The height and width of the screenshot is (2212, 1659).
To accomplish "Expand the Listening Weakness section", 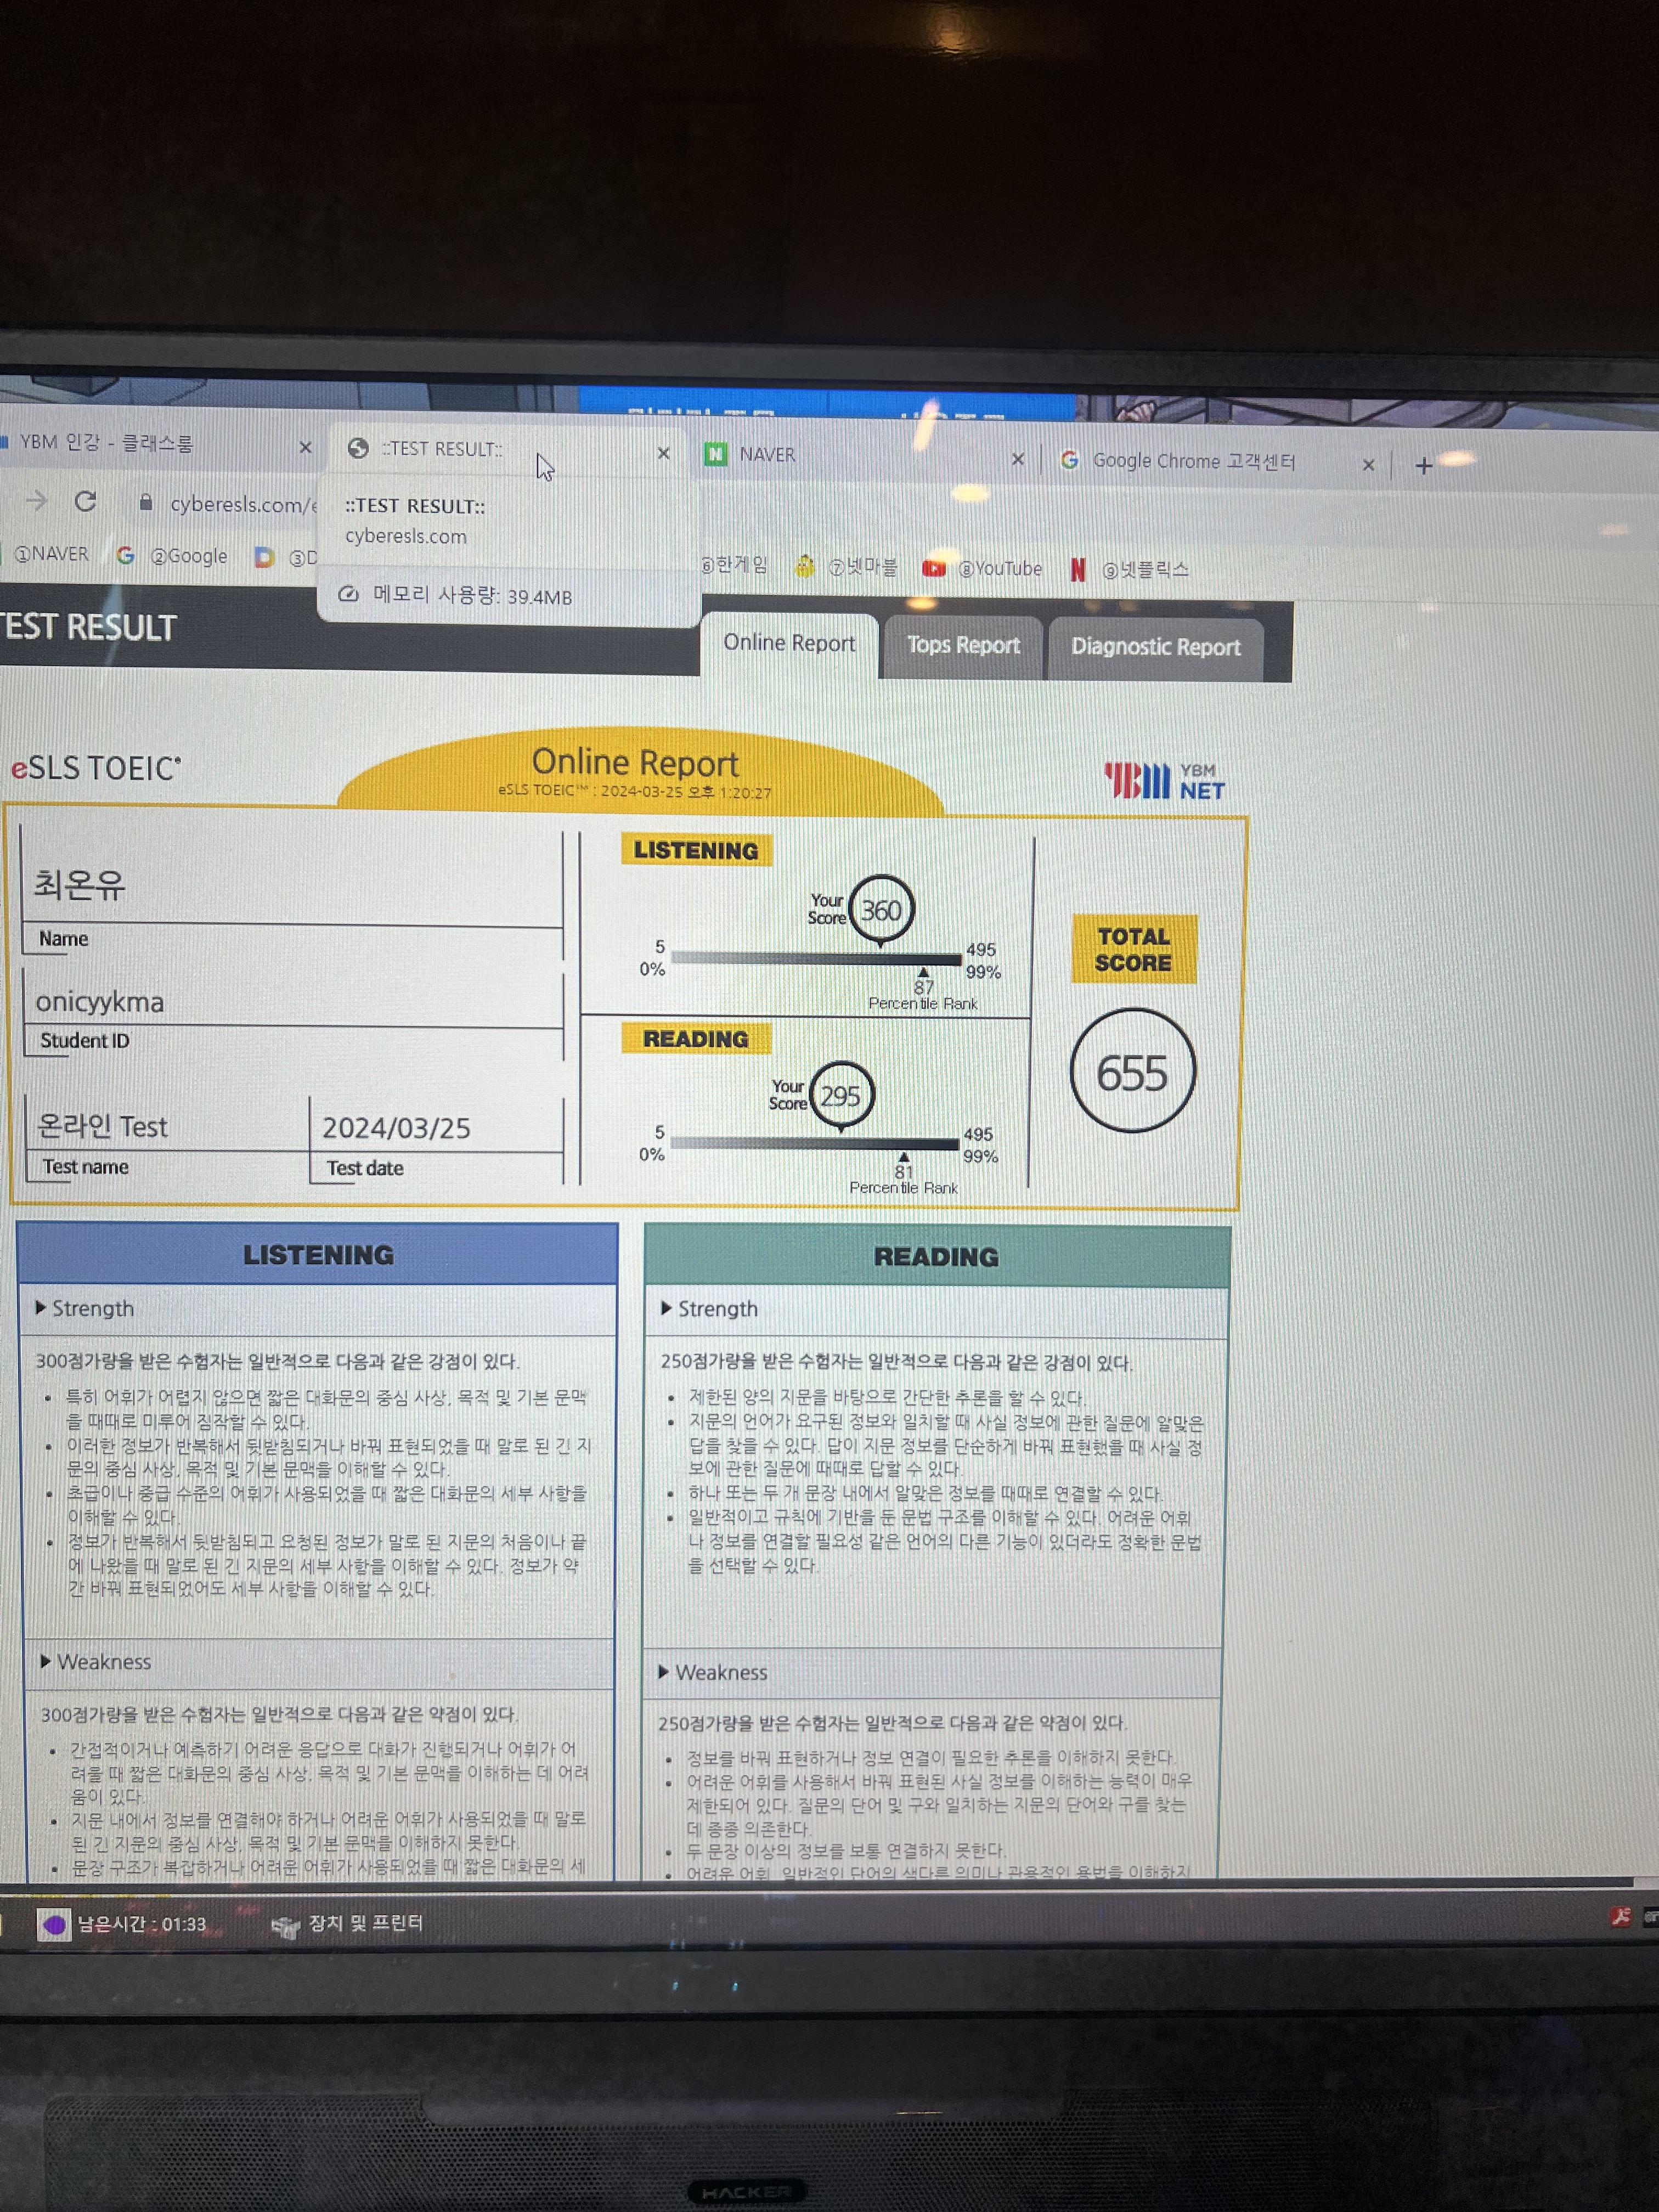I will [95, 1662].
